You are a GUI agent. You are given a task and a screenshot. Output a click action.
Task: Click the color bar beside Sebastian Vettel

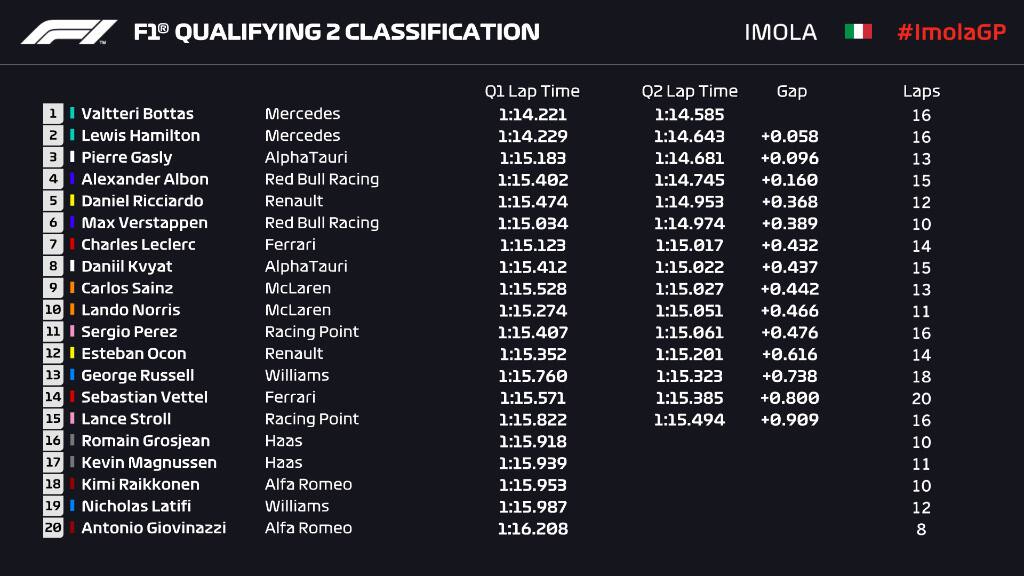click(x=72, y=397)
